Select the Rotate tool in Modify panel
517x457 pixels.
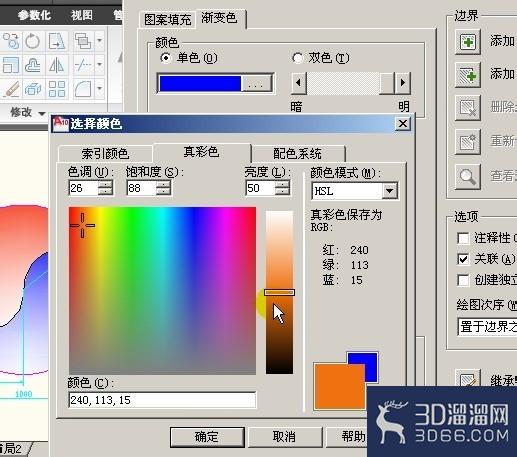tap(32, 41)
